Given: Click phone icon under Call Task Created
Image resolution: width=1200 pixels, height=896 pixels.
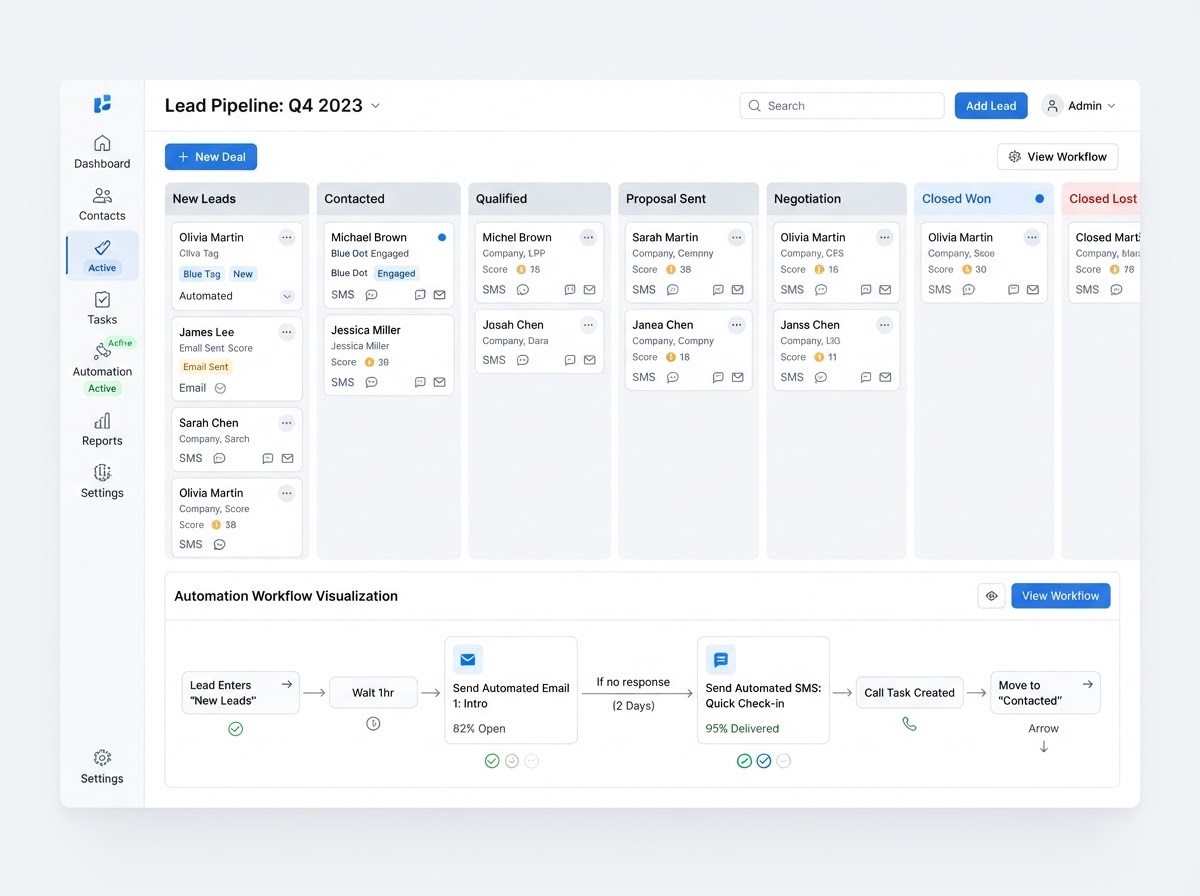Looking at the screenshot, I should (x=909, y=724).
